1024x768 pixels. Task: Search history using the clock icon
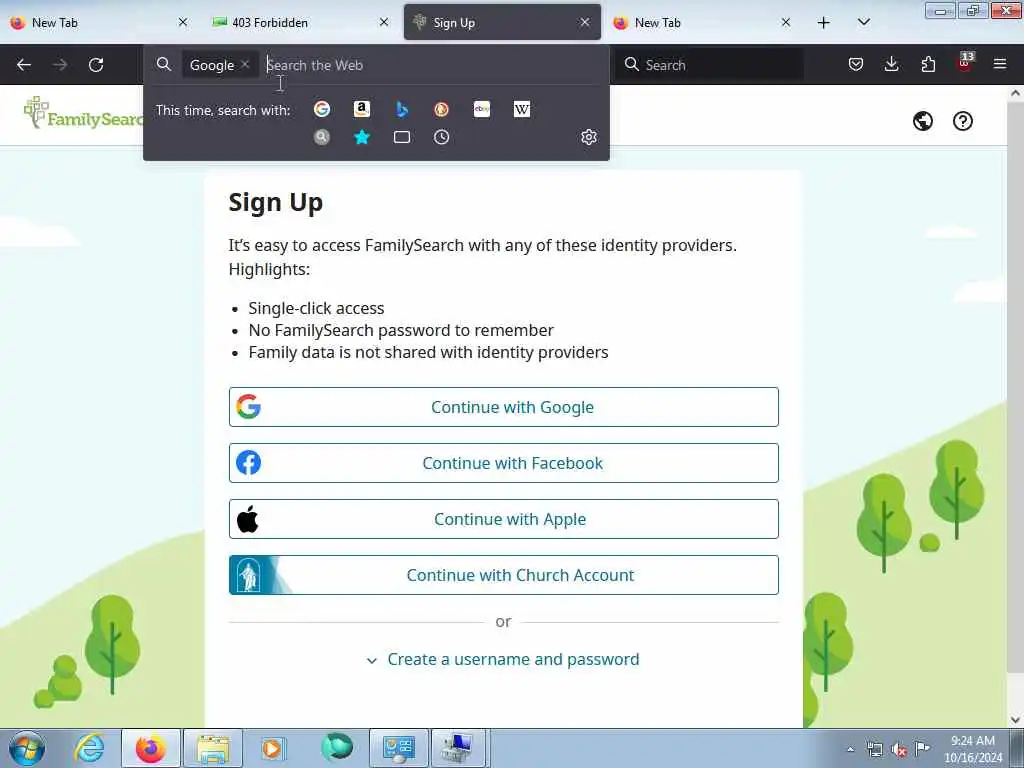click(441, 137)
